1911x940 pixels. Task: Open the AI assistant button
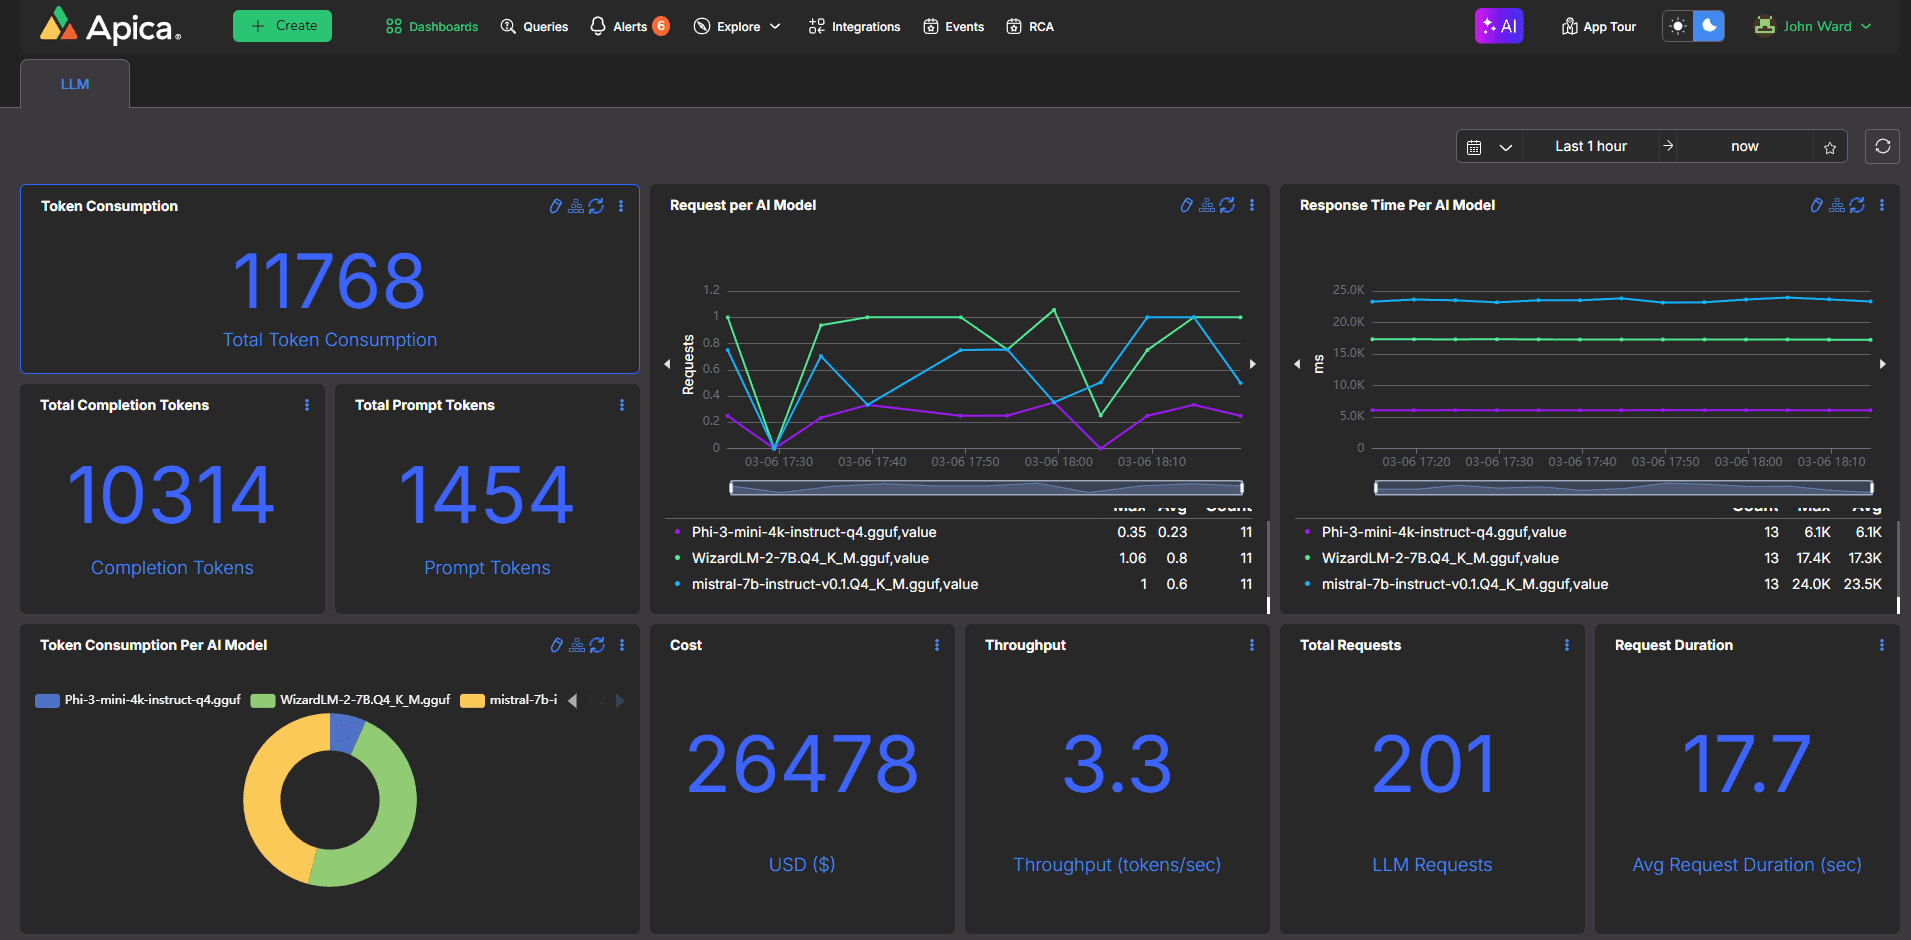point(1498,27)
